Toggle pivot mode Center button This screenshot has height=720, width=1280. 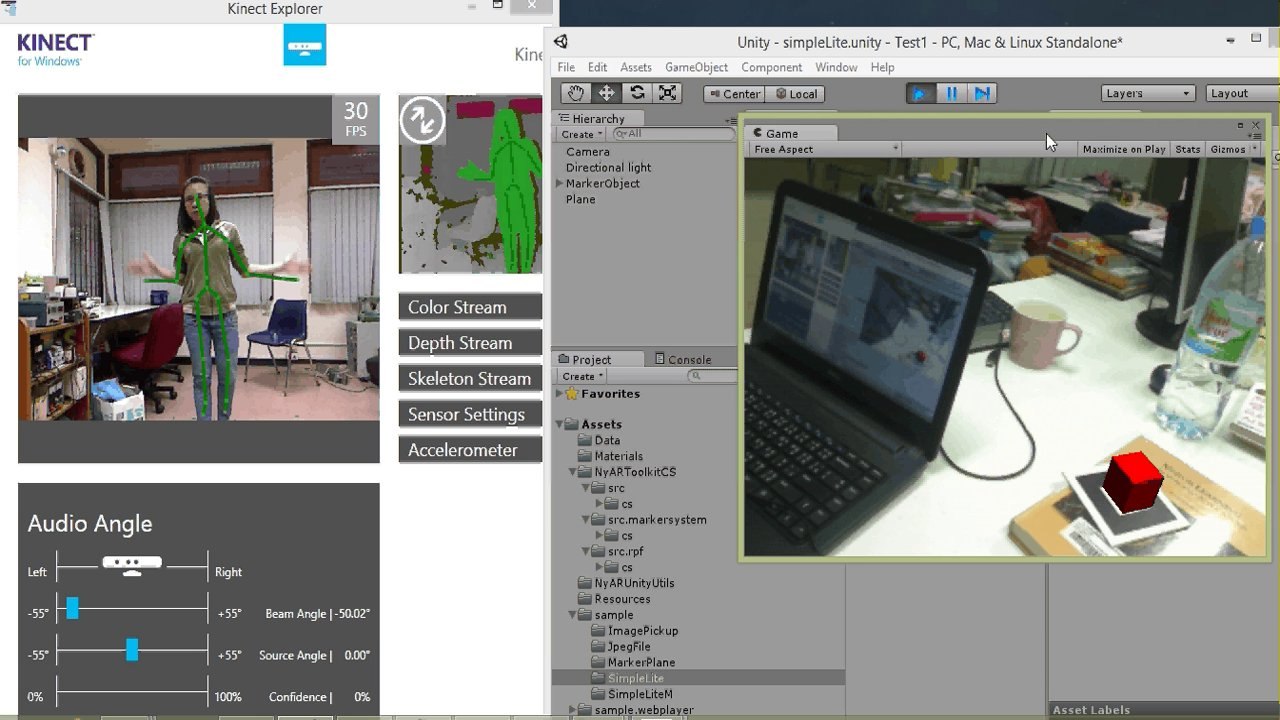(733, 94)
